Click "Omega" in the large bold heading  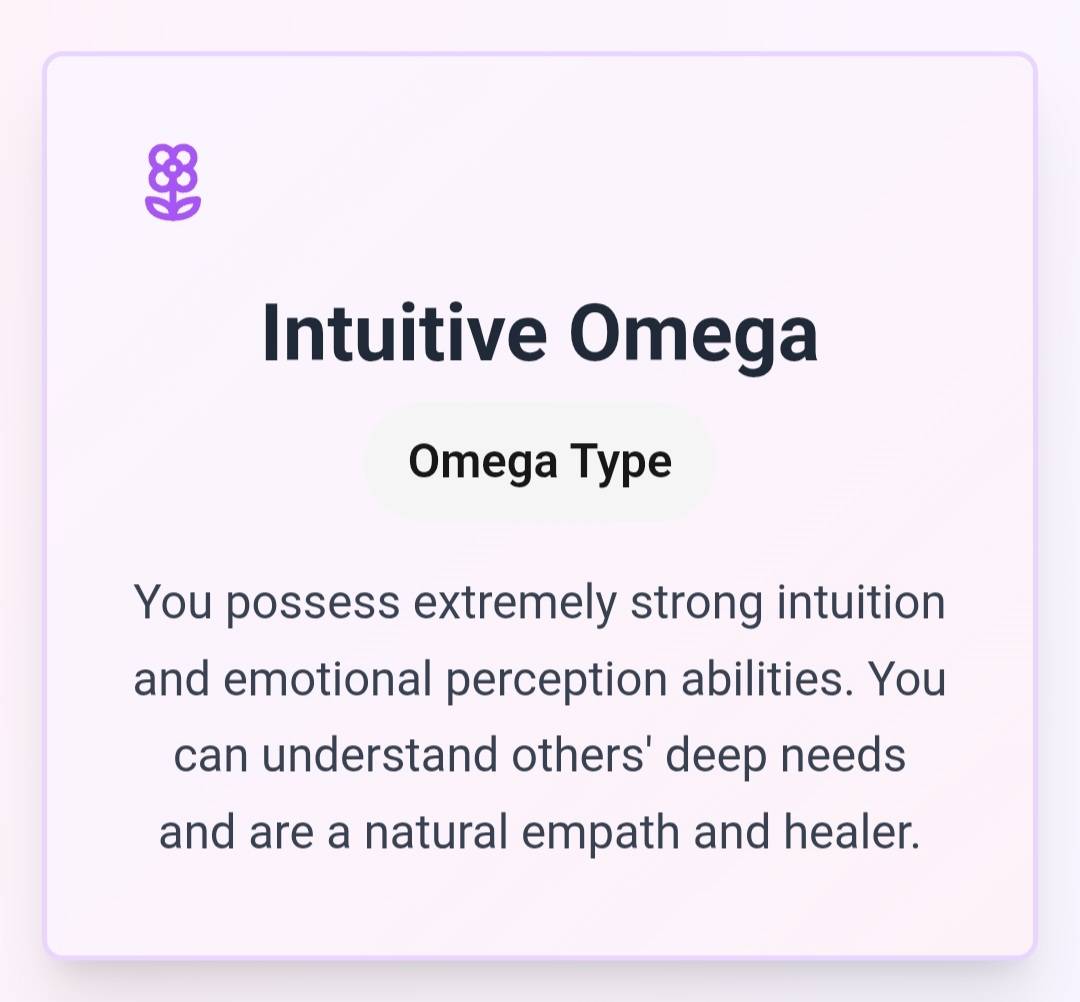694,333
